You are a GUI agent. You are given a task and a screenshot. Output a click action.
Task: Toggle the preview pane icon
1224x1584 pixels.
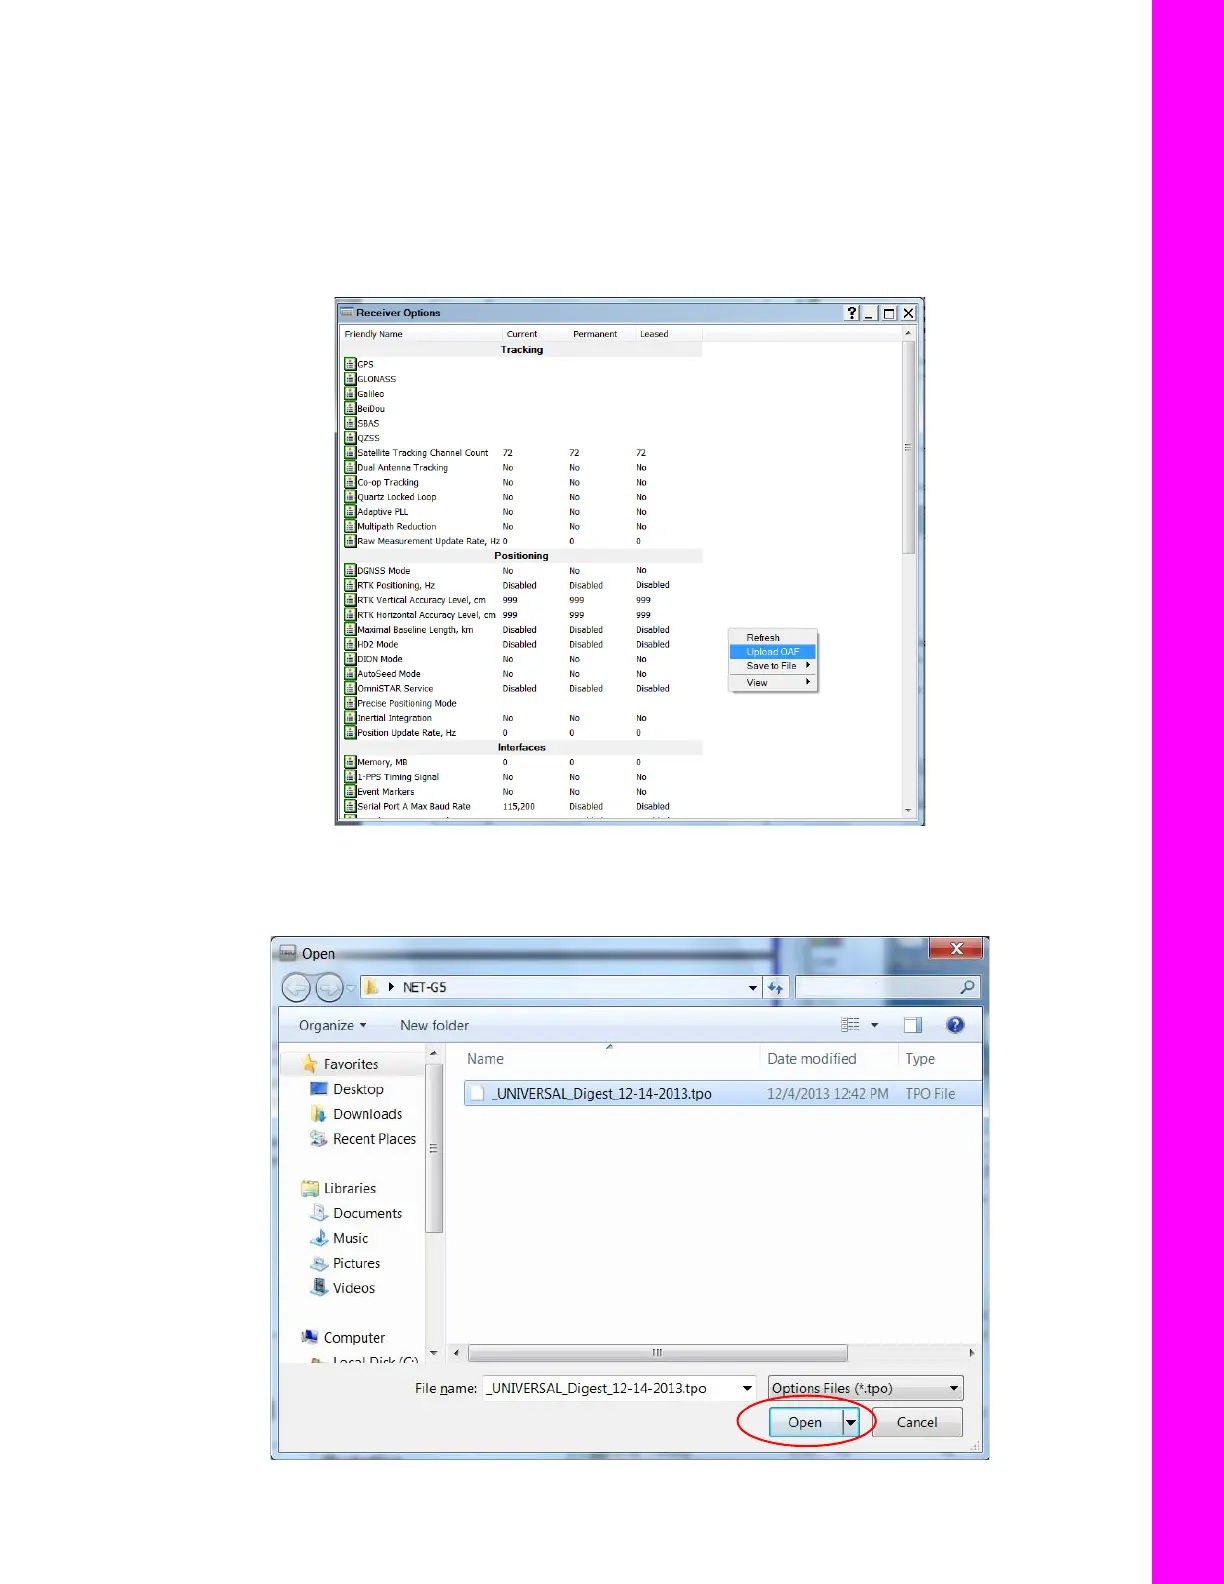(912, 1025)
